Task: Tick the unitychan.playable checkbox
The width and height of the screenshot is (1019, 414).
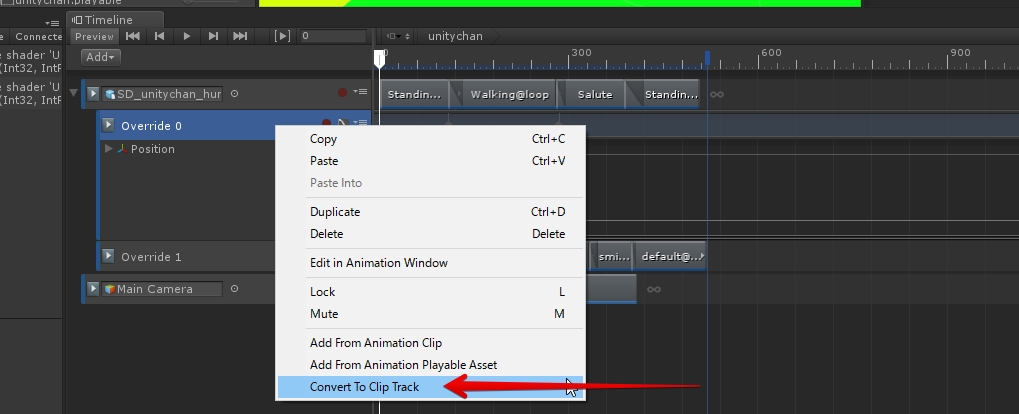Action: point(8,3)
